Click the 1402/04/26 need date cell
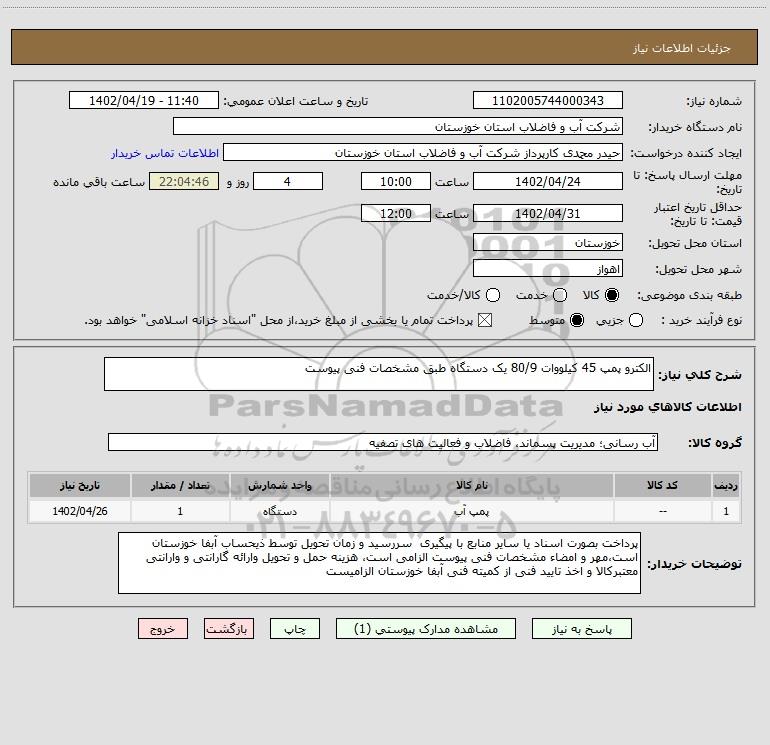The height and width of the screenshot is (745, 770). (80, 511)
